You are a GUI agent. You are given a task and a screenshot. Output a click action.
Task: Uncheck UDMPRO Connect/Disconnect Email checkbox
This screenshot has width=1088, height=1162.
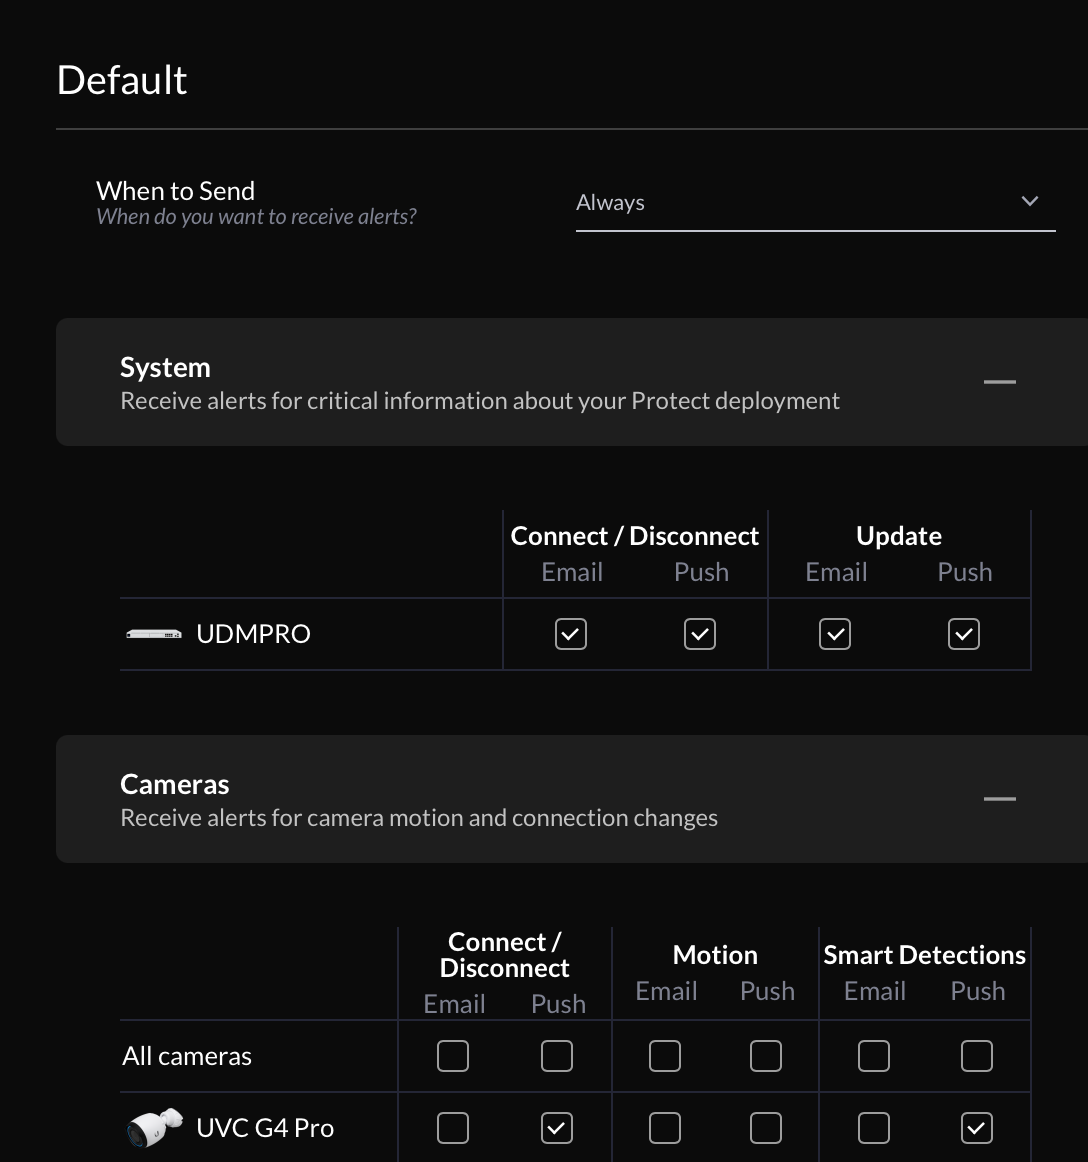[571, 634]
